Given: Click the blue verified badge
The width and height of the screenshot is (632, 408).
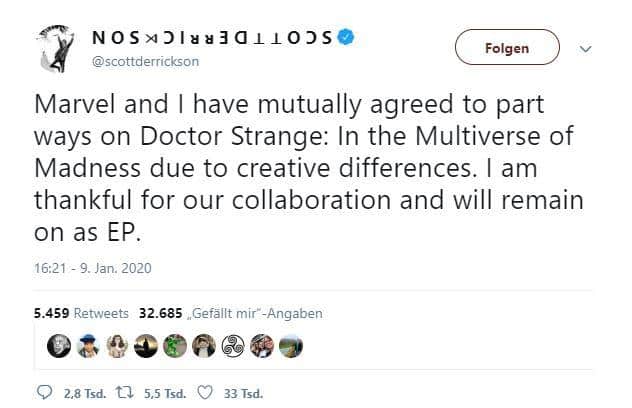Looking at the screenshot, I should pyautogui.click(x=345, y=37).
